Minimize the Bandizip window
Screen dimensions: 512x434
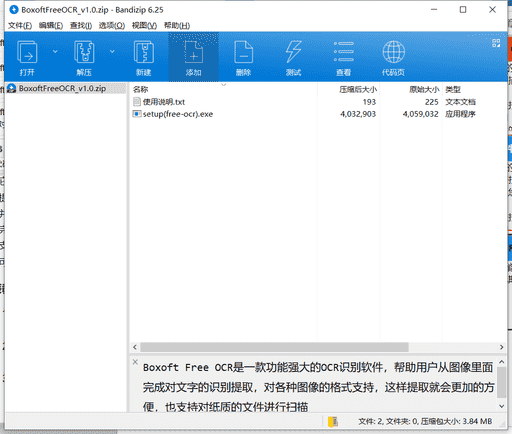(x=434, y=10)
